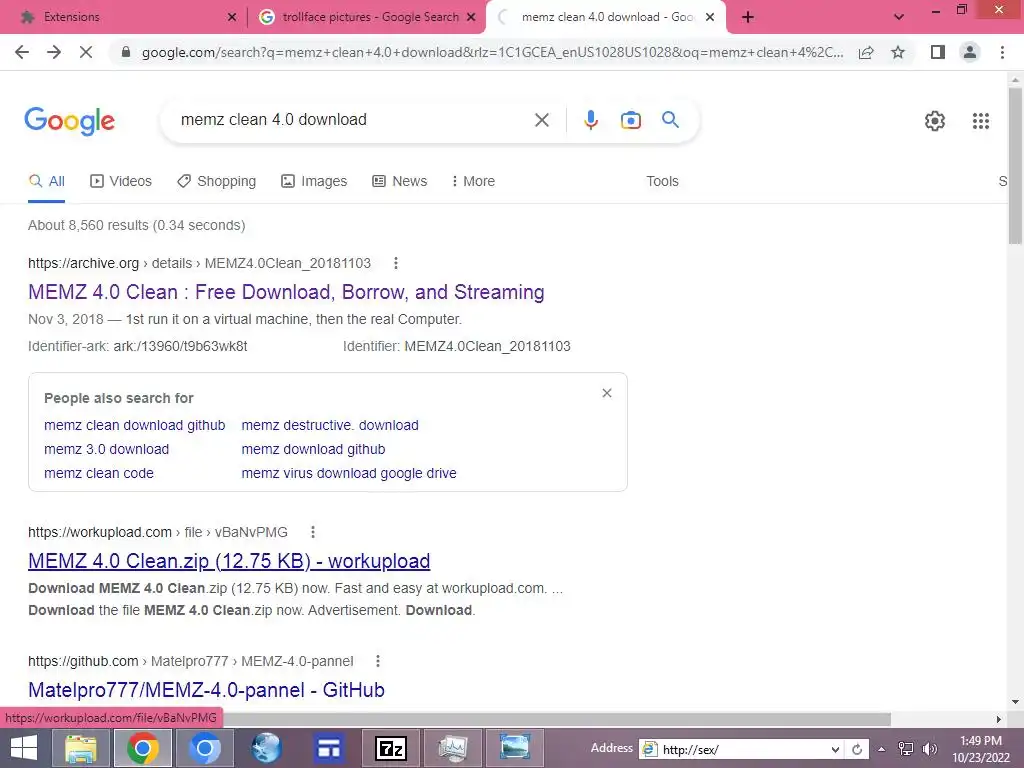Screen dimensions: 1024x768
Task: Open options menu for github.com result
Action: point(377,661)
